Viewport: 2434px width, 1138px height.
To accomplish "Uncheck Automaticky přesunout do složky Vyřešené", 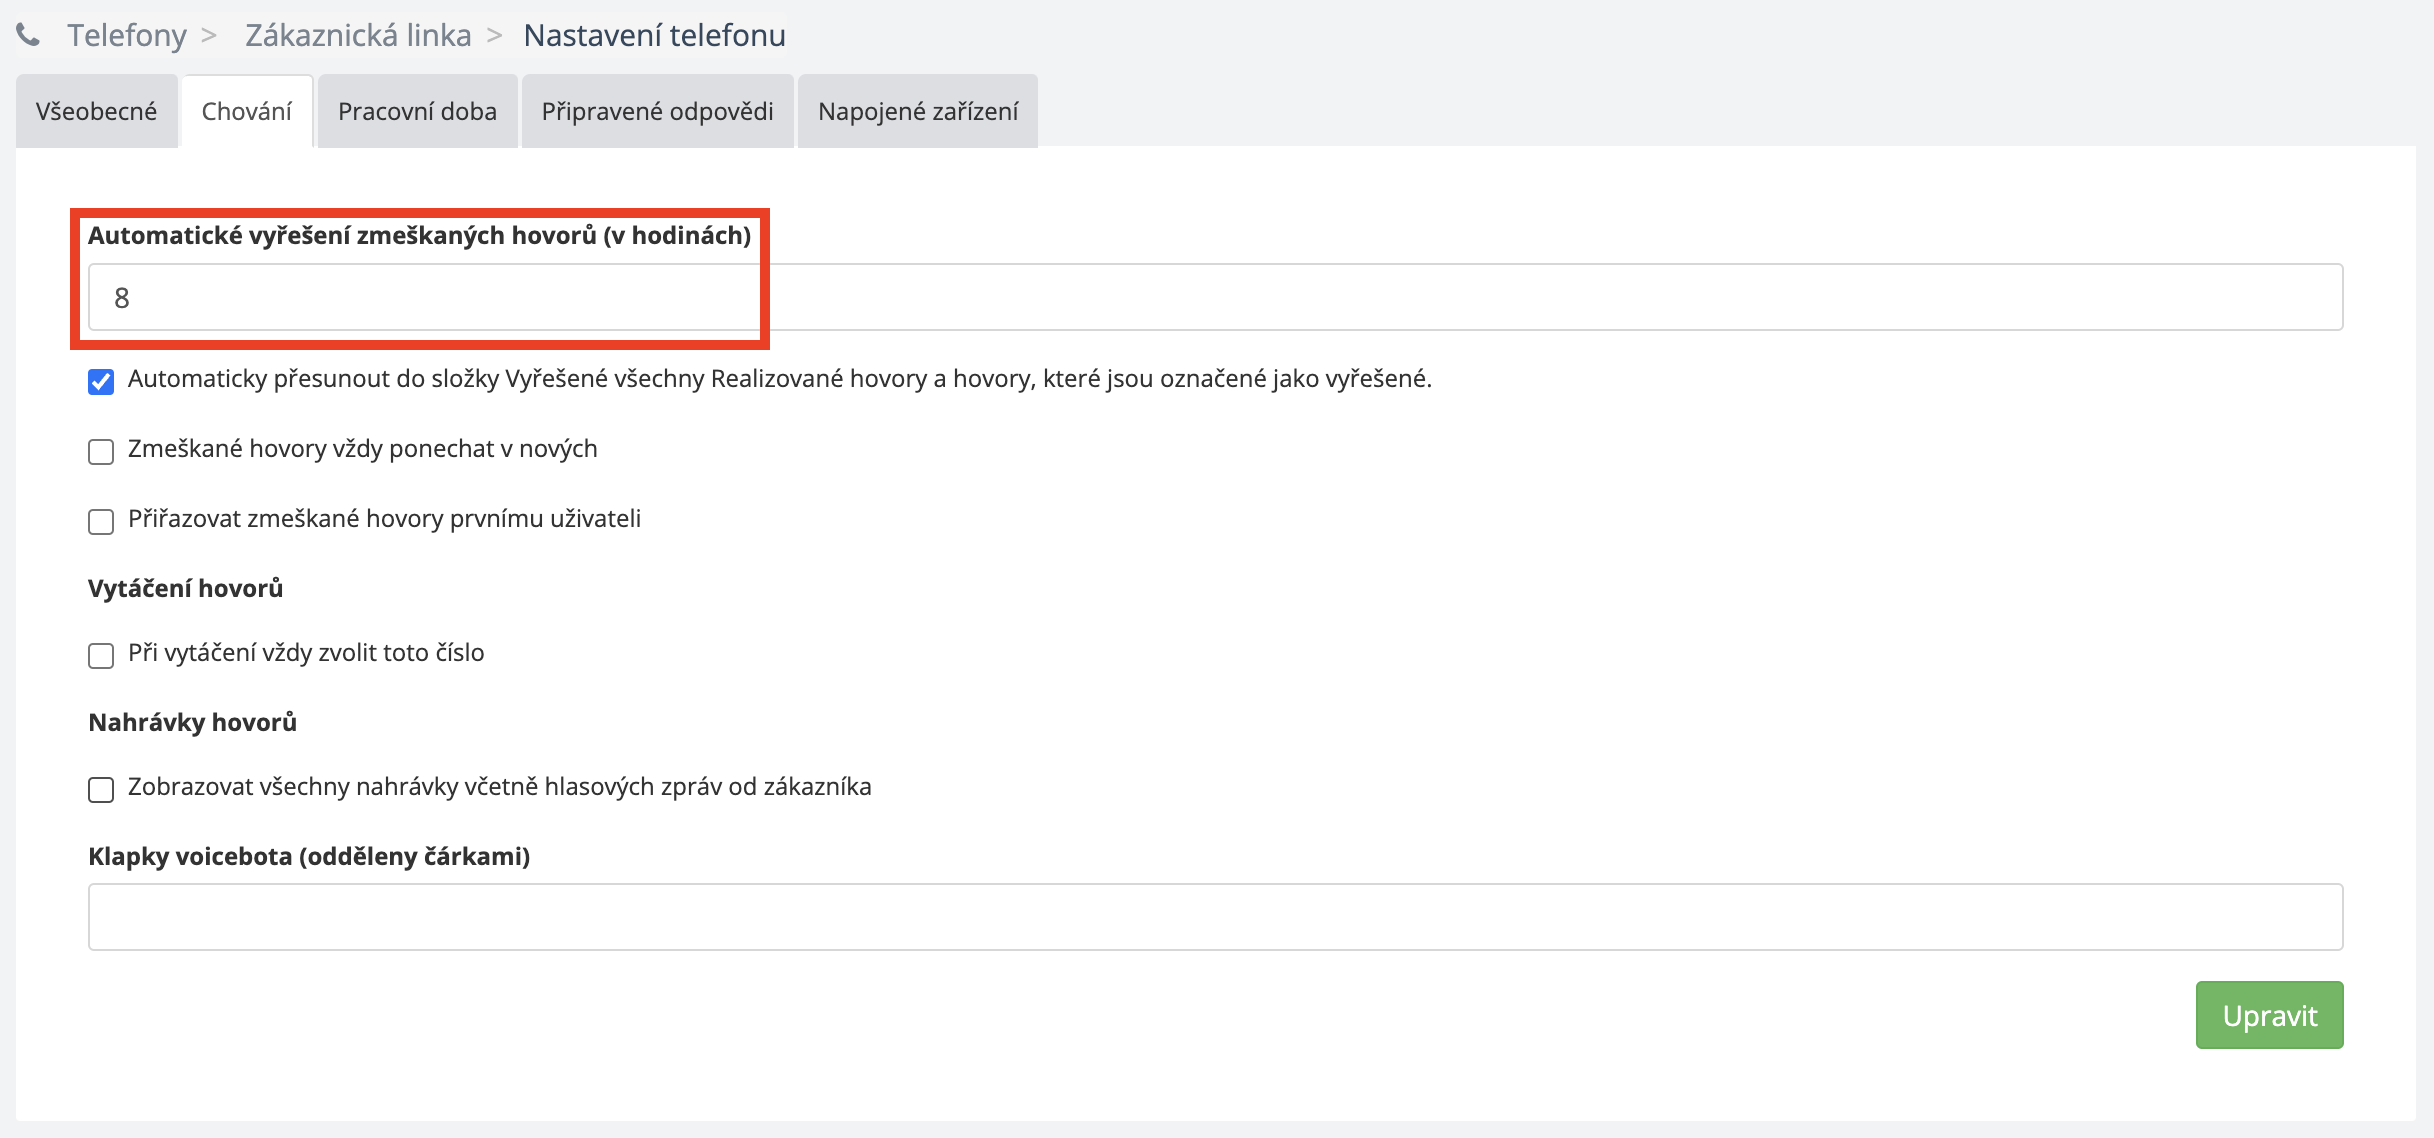I will click(x=101, y=382).
